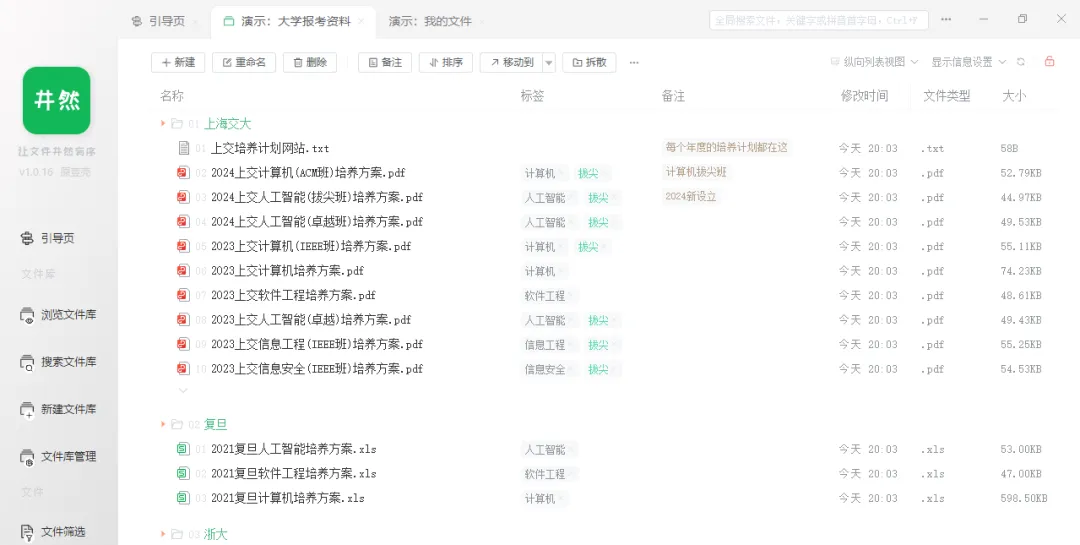Close the 引导页 tab
The image size is (1080, 545).
196,22
